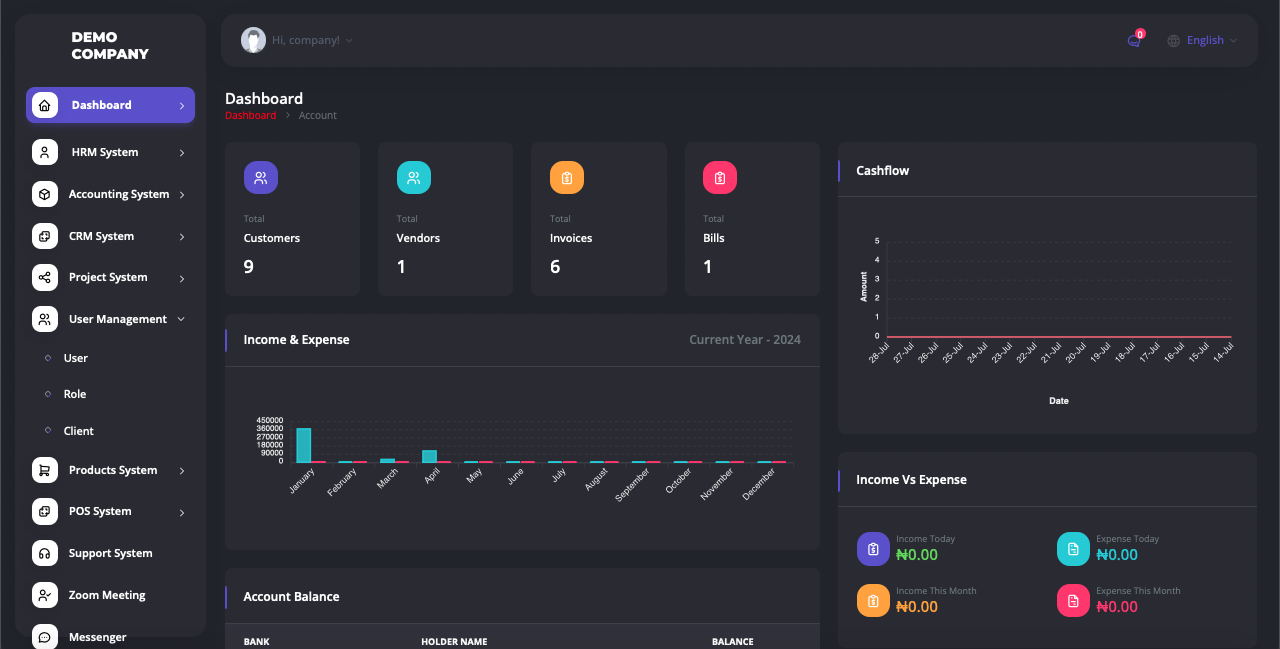Select Role under User Management
Viewport: 1280px width, 649px height.
pos(75,394)
